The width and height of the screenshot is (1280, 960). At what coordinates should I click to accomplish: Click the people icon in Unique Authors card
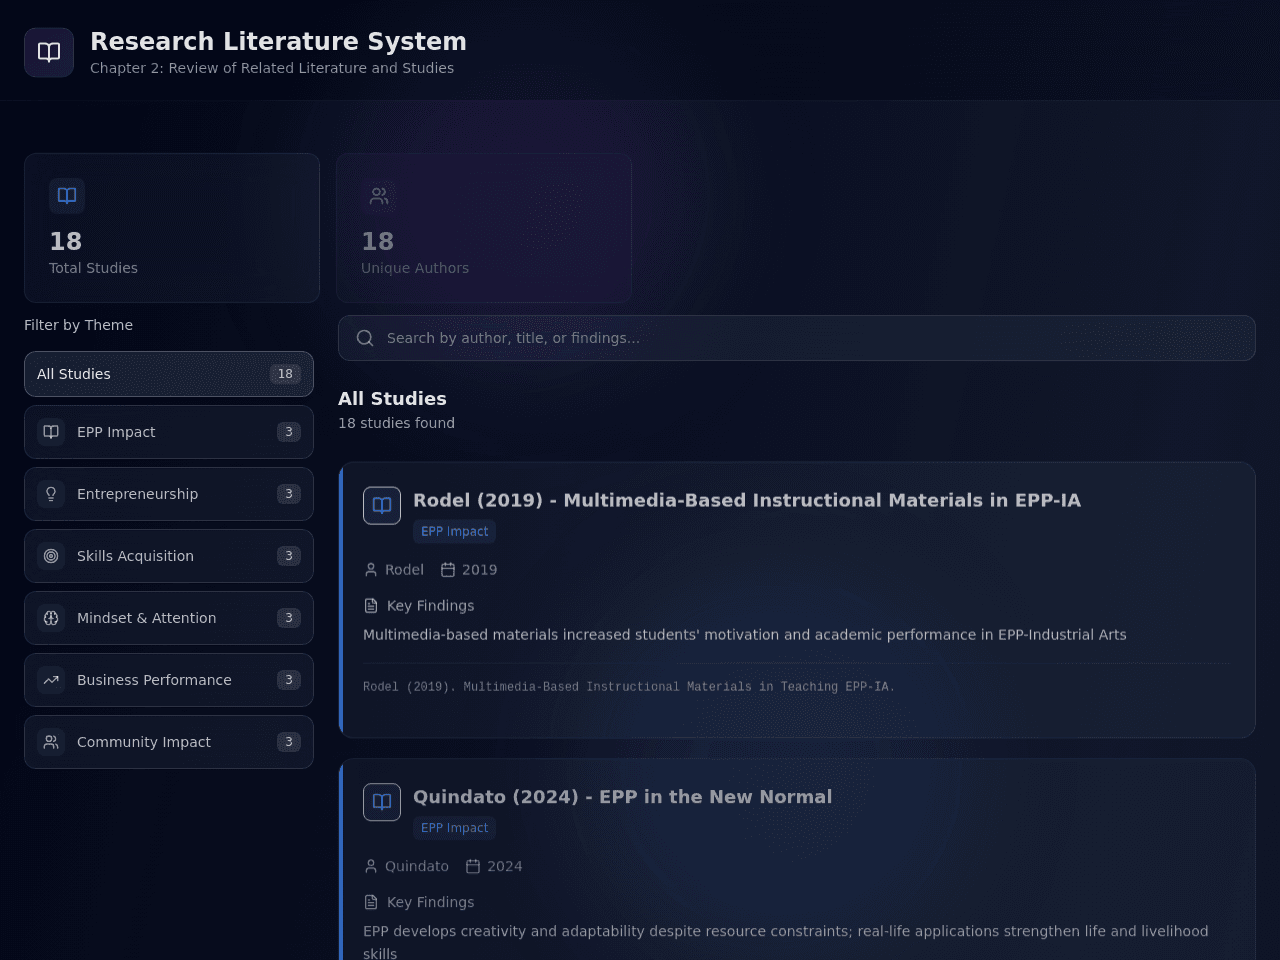[379, 196]
